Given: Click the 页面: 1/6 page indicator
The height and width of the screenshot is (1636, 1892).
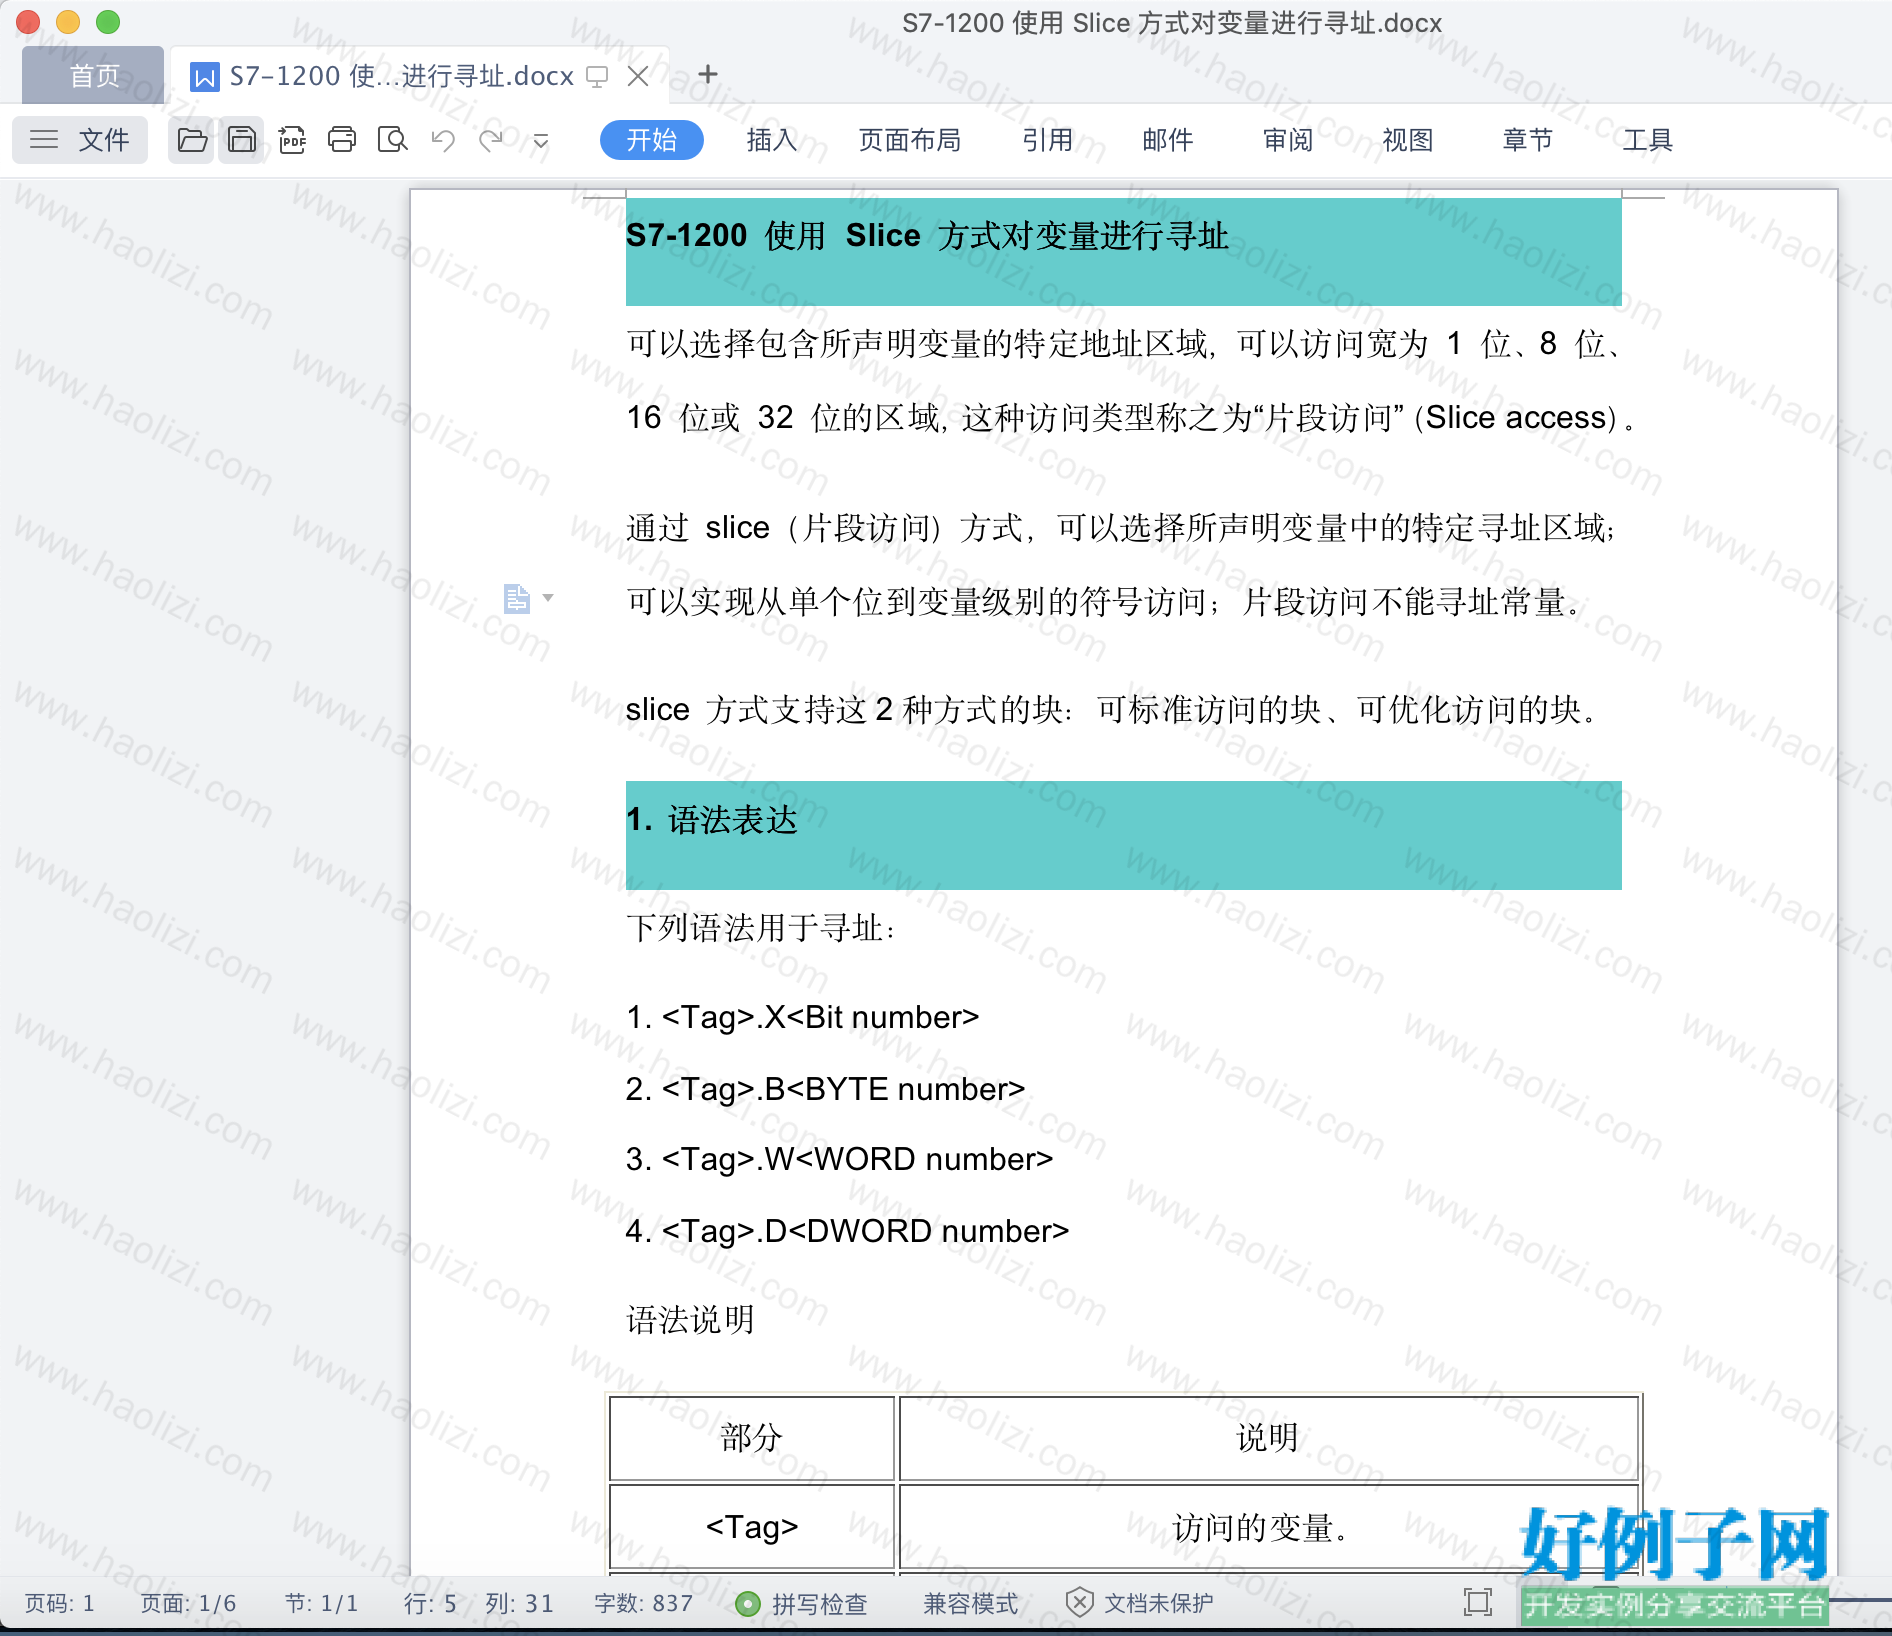Looking at the screenshot, I should (x=188, y=1604).
